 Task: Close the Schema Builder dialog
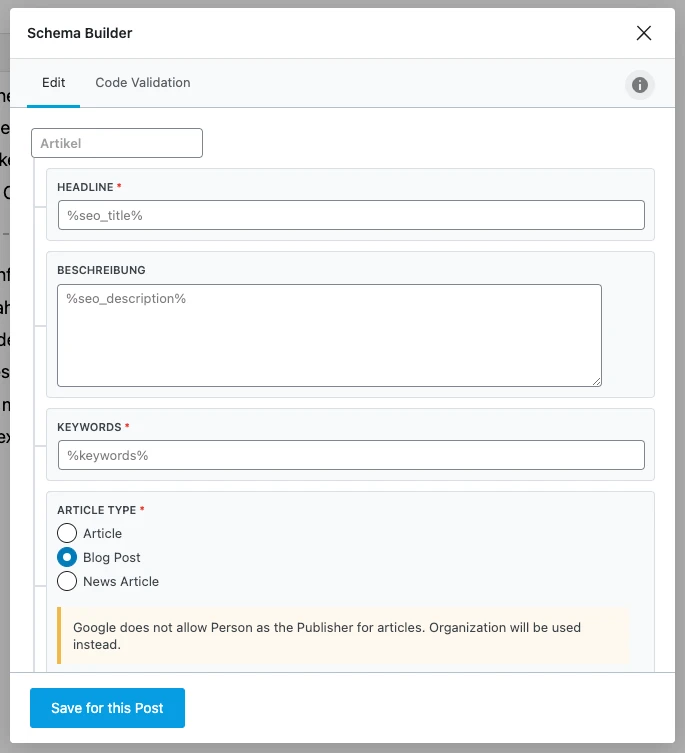click(x=644, y=33)
